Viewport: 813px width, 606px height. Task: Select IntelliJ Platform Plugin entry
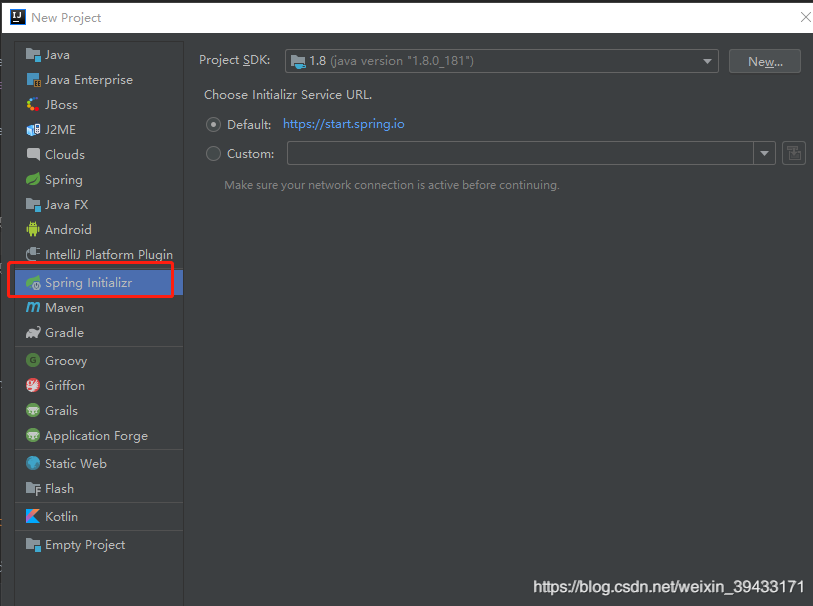pos(99,255)
